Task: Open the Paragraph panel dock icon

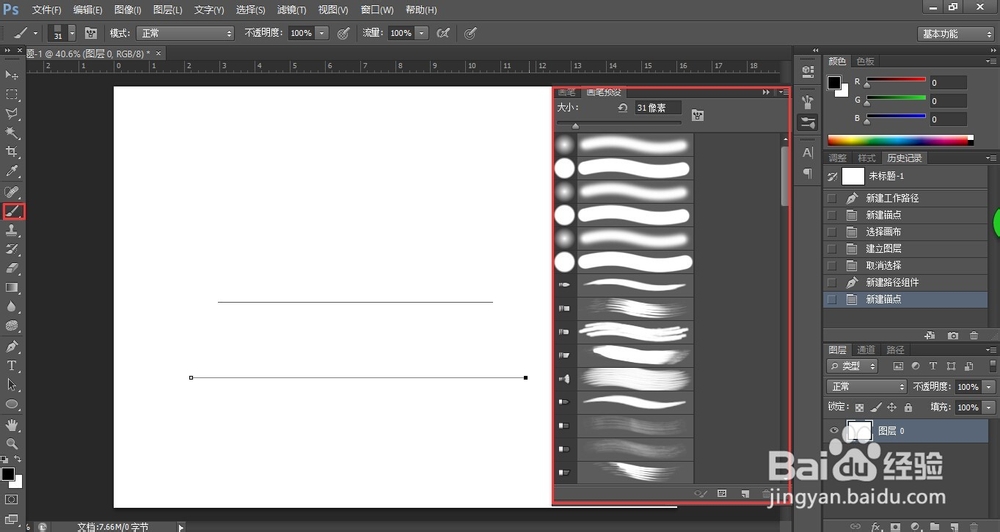Action: coord(807,173)
